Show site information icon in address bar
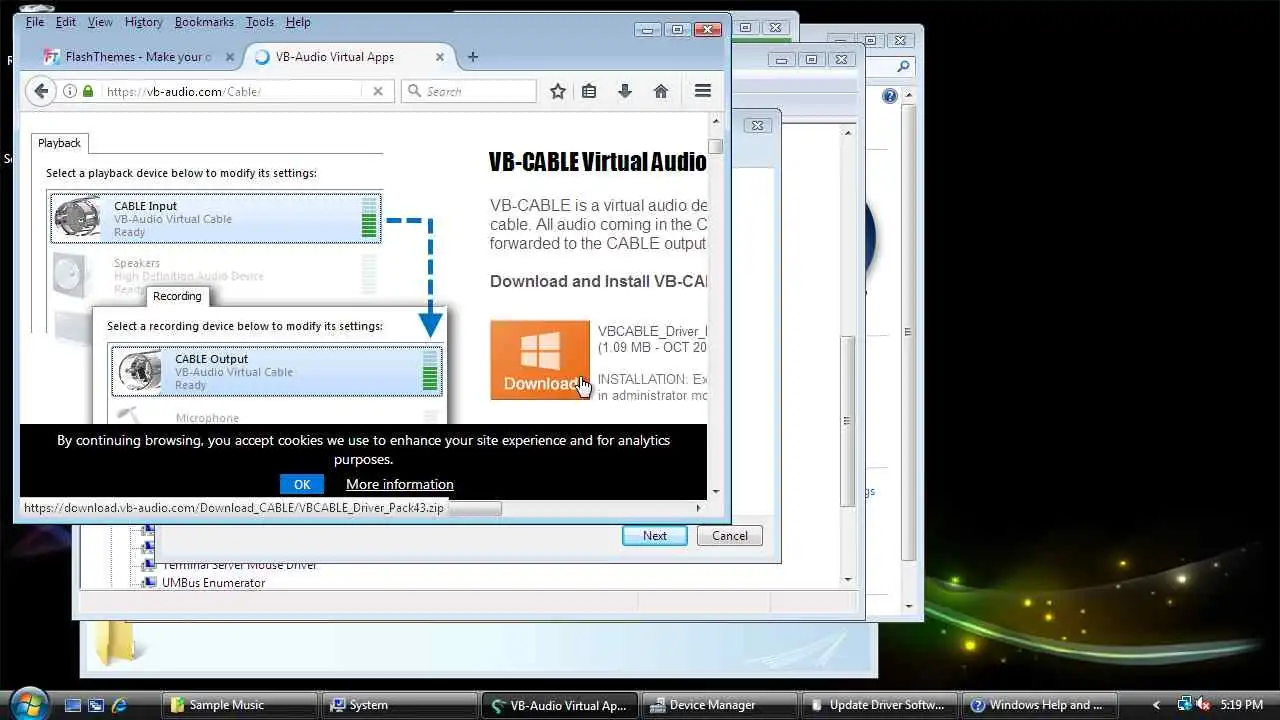Image resolution: width=1280 pixels, height=720 pixels. click(70, 91)
